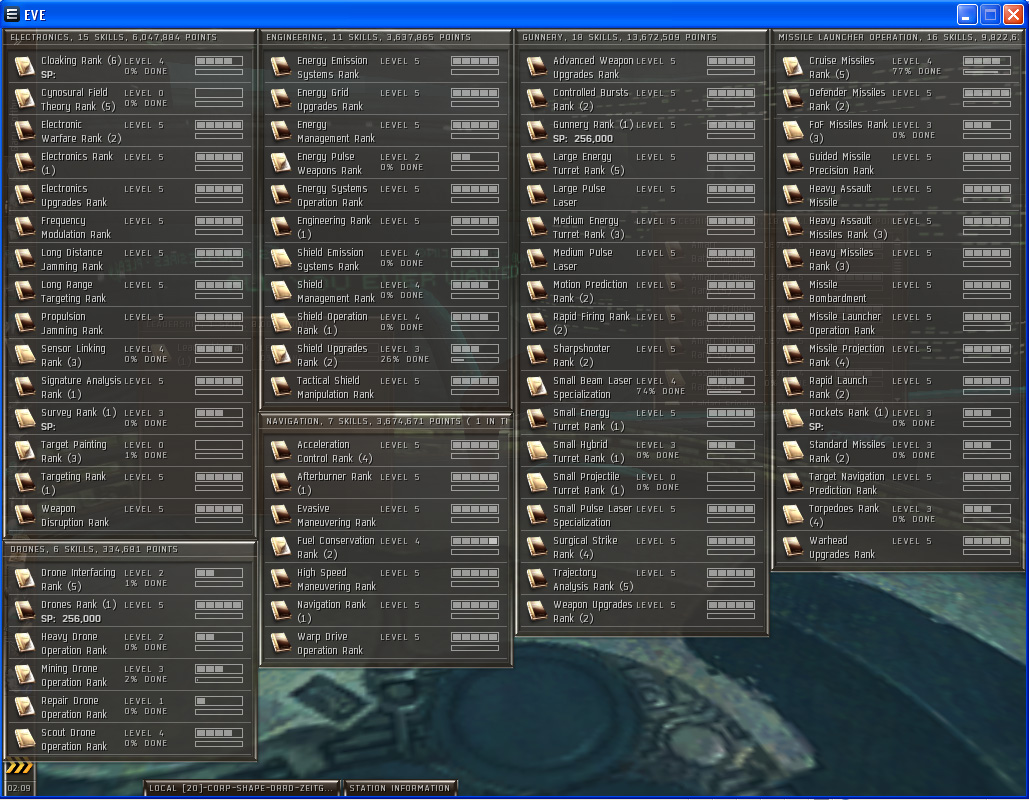Click the High Speed Maneuvering skill name
The width and height of the screenshot is (1029, 800).
336,579
